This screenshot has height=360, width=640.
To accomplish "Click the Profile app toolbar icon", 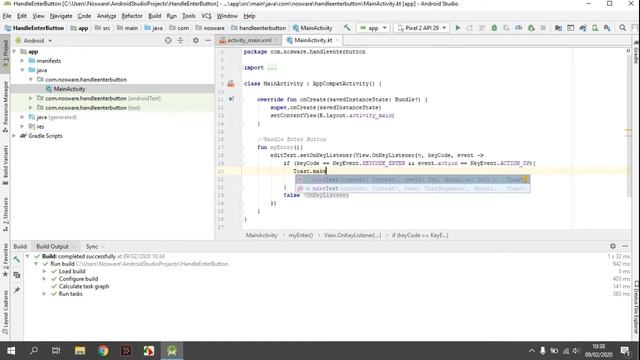I will click(518, 28).
